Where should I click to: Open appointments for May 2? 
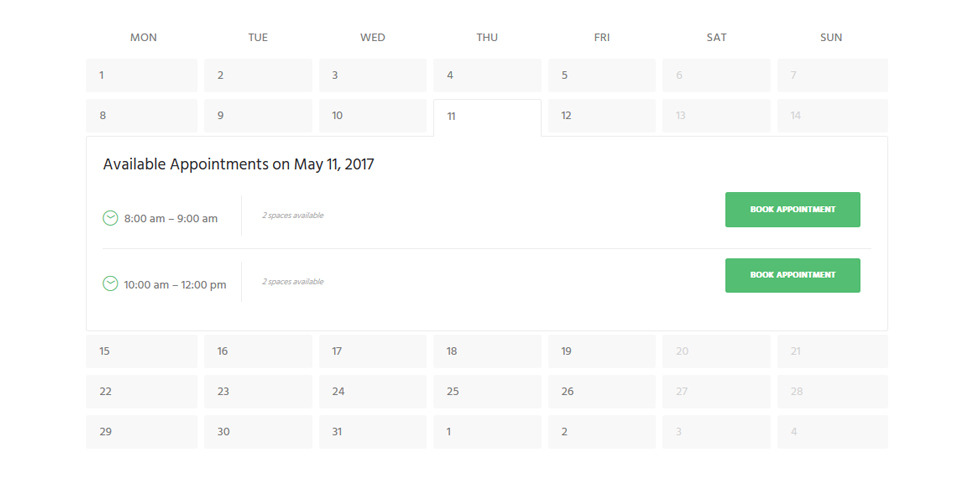258,75
